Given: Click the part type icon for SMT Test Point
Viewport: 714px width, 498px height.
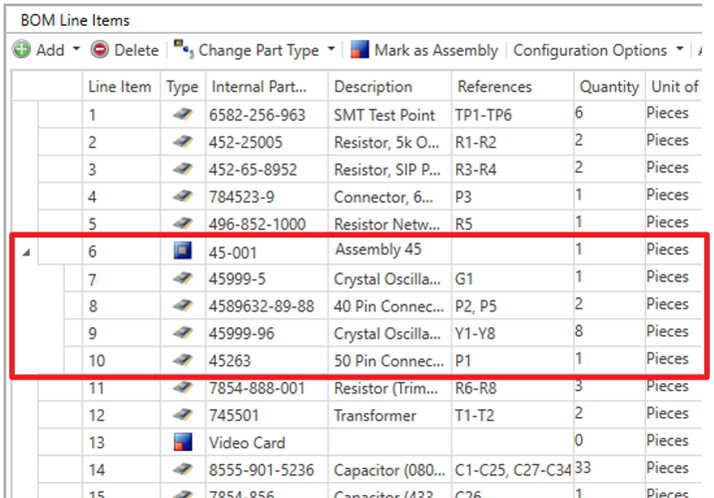Looking at the screenshot, I should pyautogui.click(x=182, y=115).
